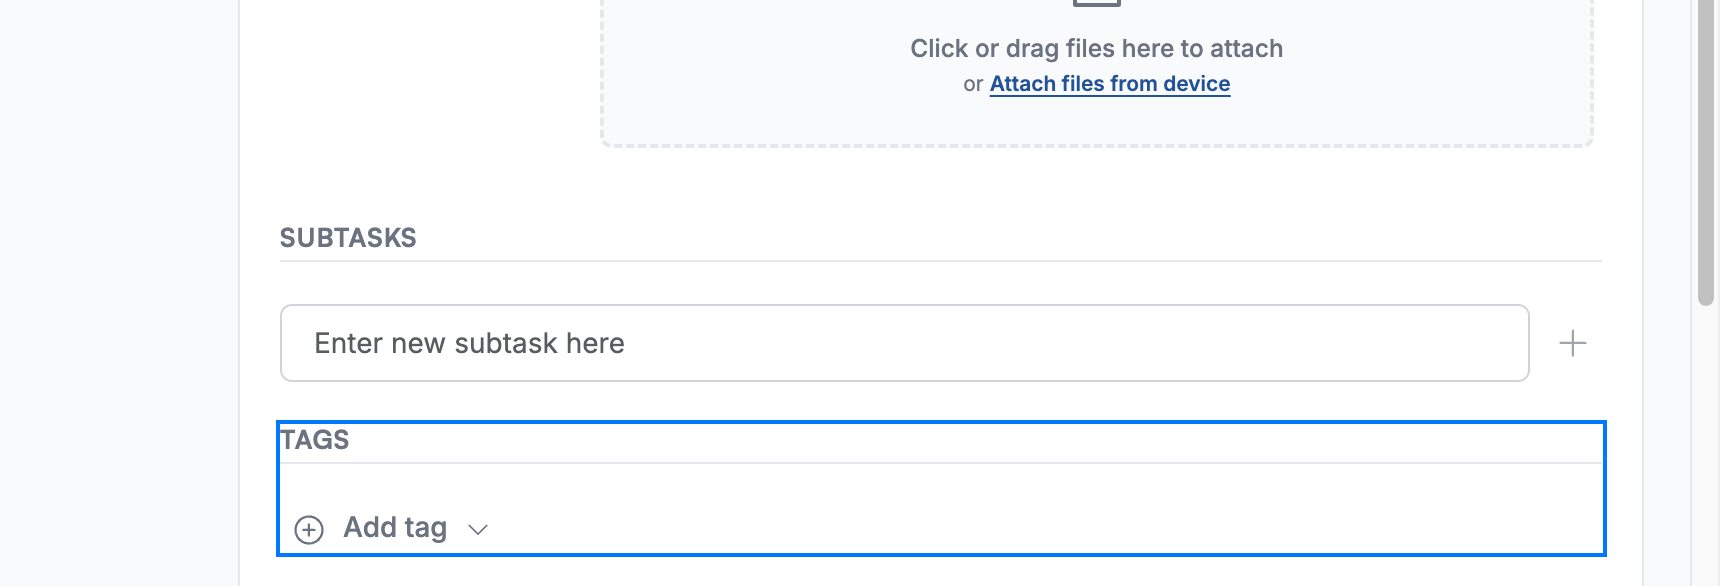
Task: Click the Attach files from device link
Action: point(1110,84)
